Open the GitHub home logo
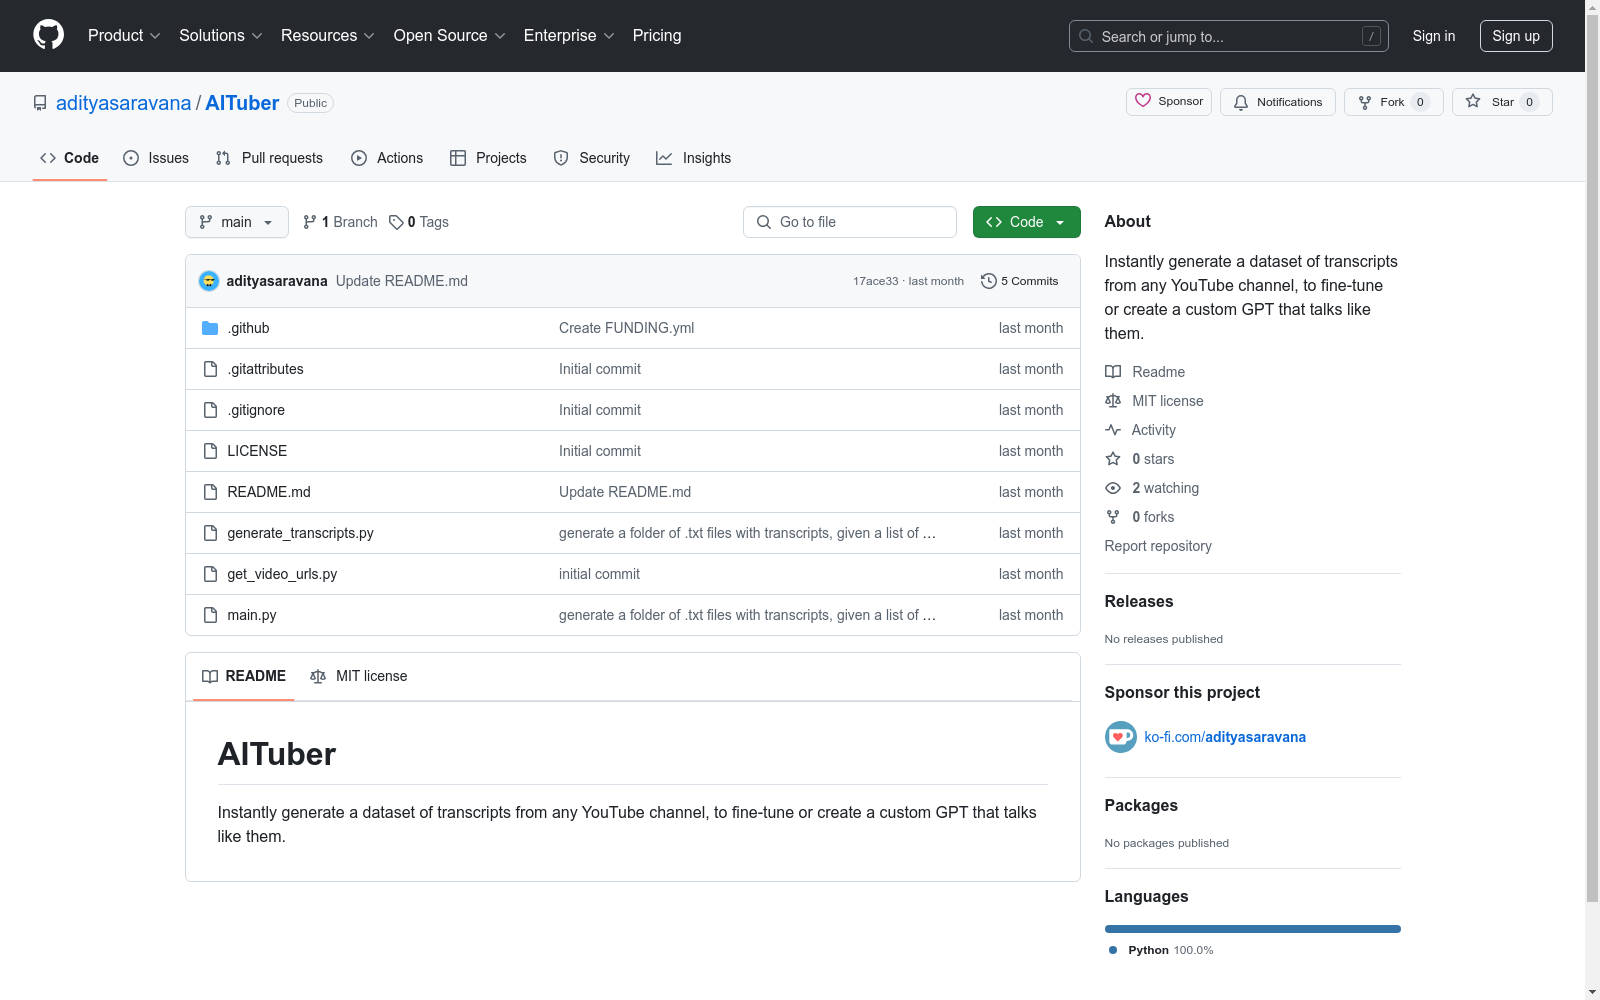This screenshot has width=1600, height=1000. 48,35
